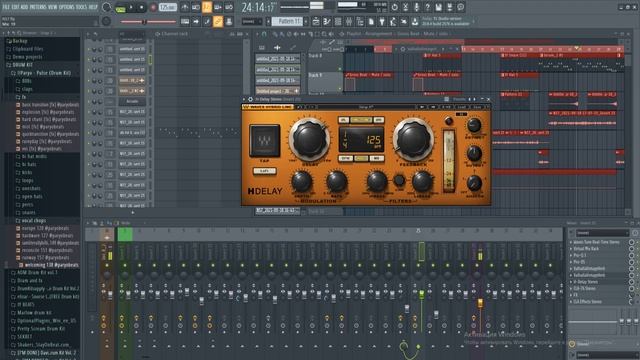This screenshot has height=360, width=640.
Task: Open H-Delay plugin window gear settings
Action: 250,99
